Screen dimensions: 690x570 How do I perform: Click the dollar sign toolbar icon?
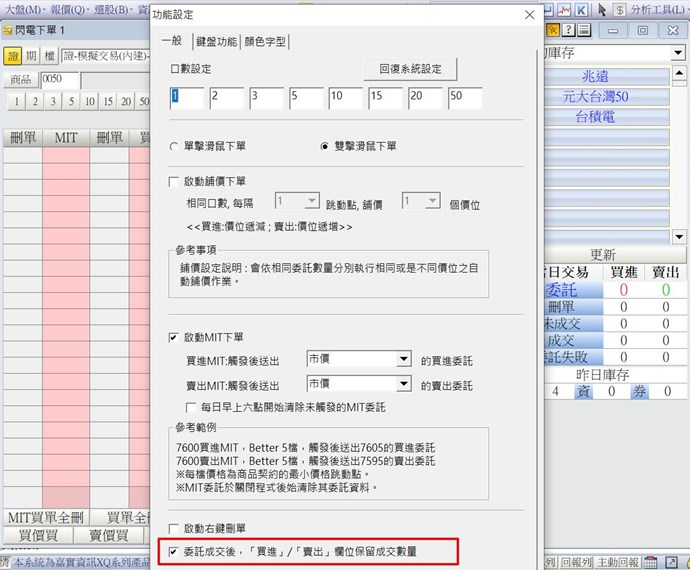pyautogui.click(x=620, y=9)
